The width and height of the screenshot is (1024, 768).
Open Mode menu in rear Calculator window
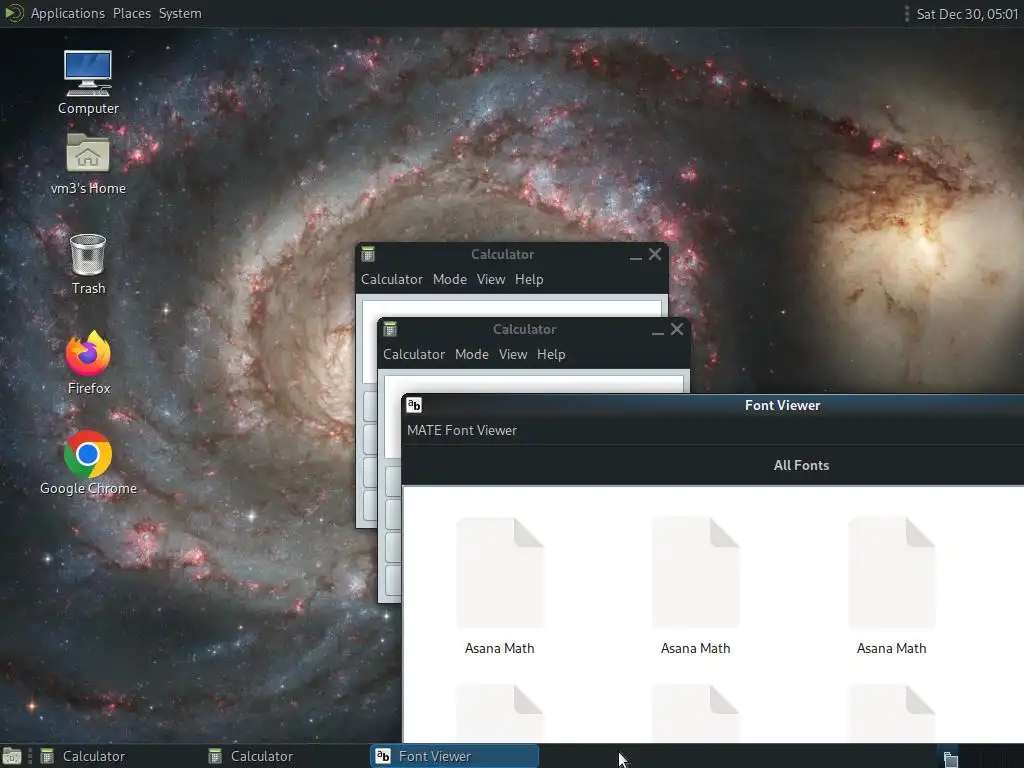(450, 279)
